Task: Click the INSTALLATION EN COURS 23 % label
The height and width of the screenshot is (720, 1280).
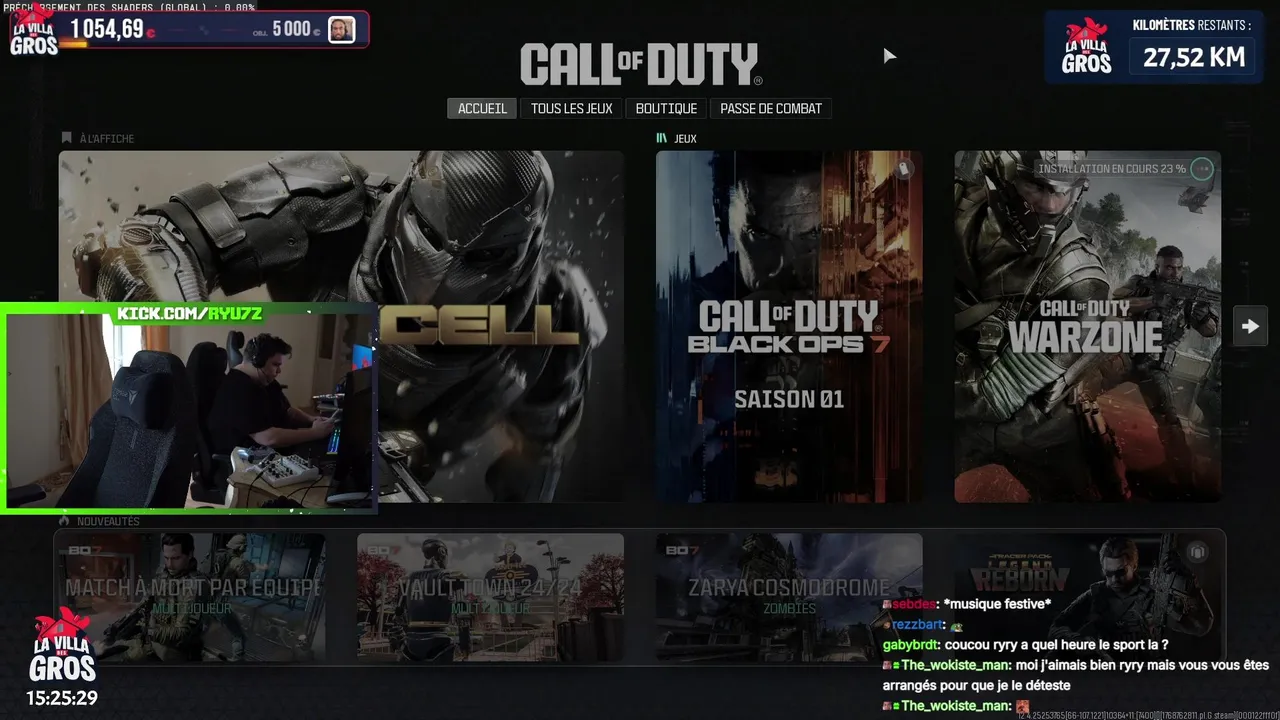Action: pos(1112,169)
